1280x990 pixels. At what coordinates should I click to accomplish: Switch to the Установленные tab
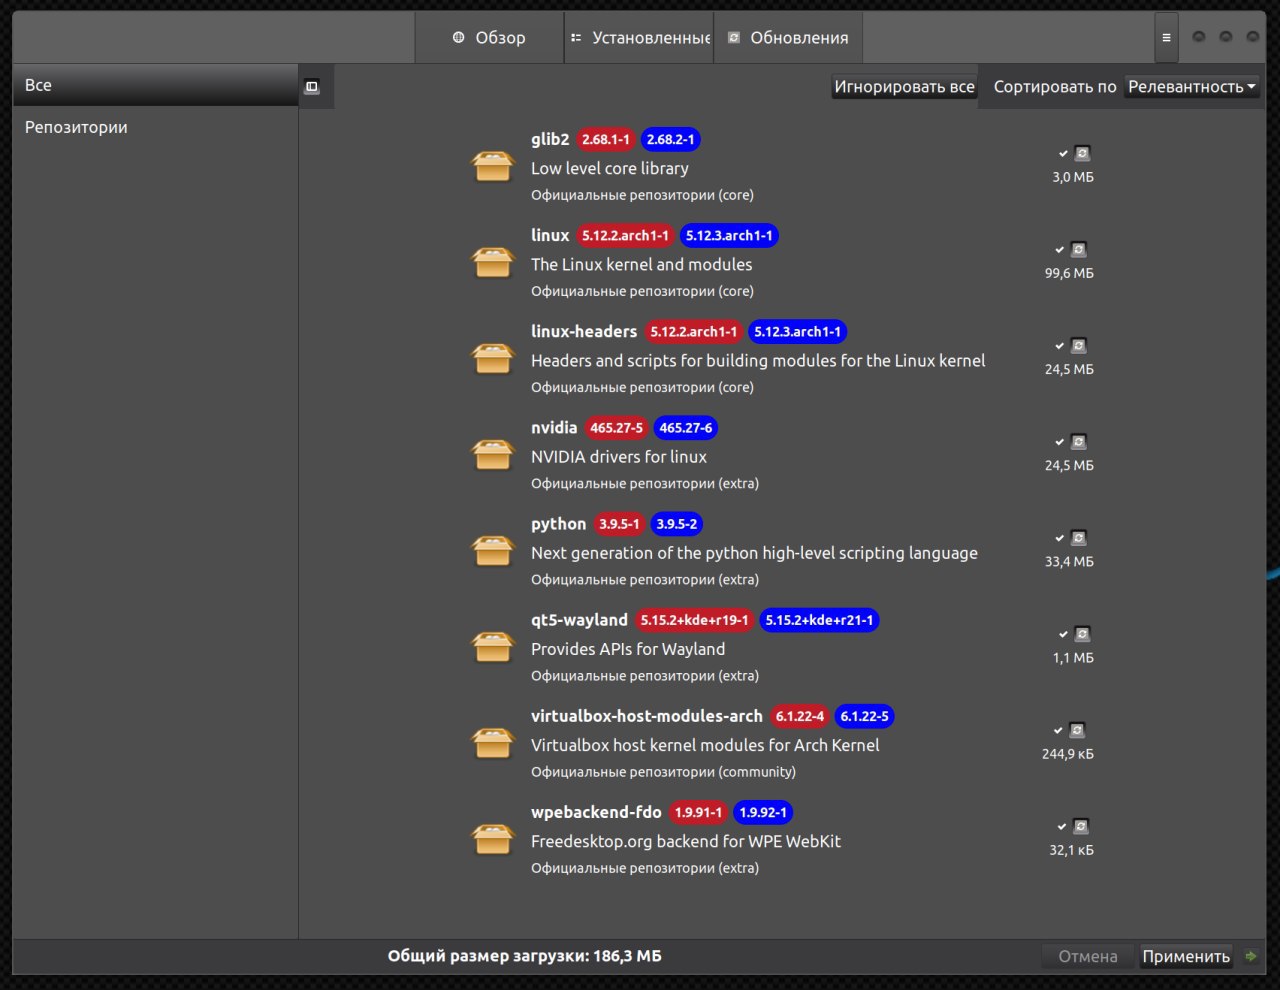(639, 38)
